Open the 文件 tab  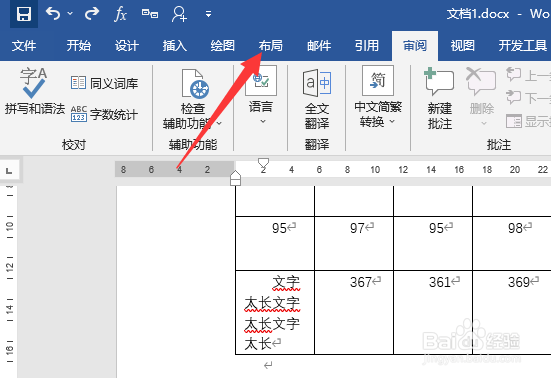[24, 46]
